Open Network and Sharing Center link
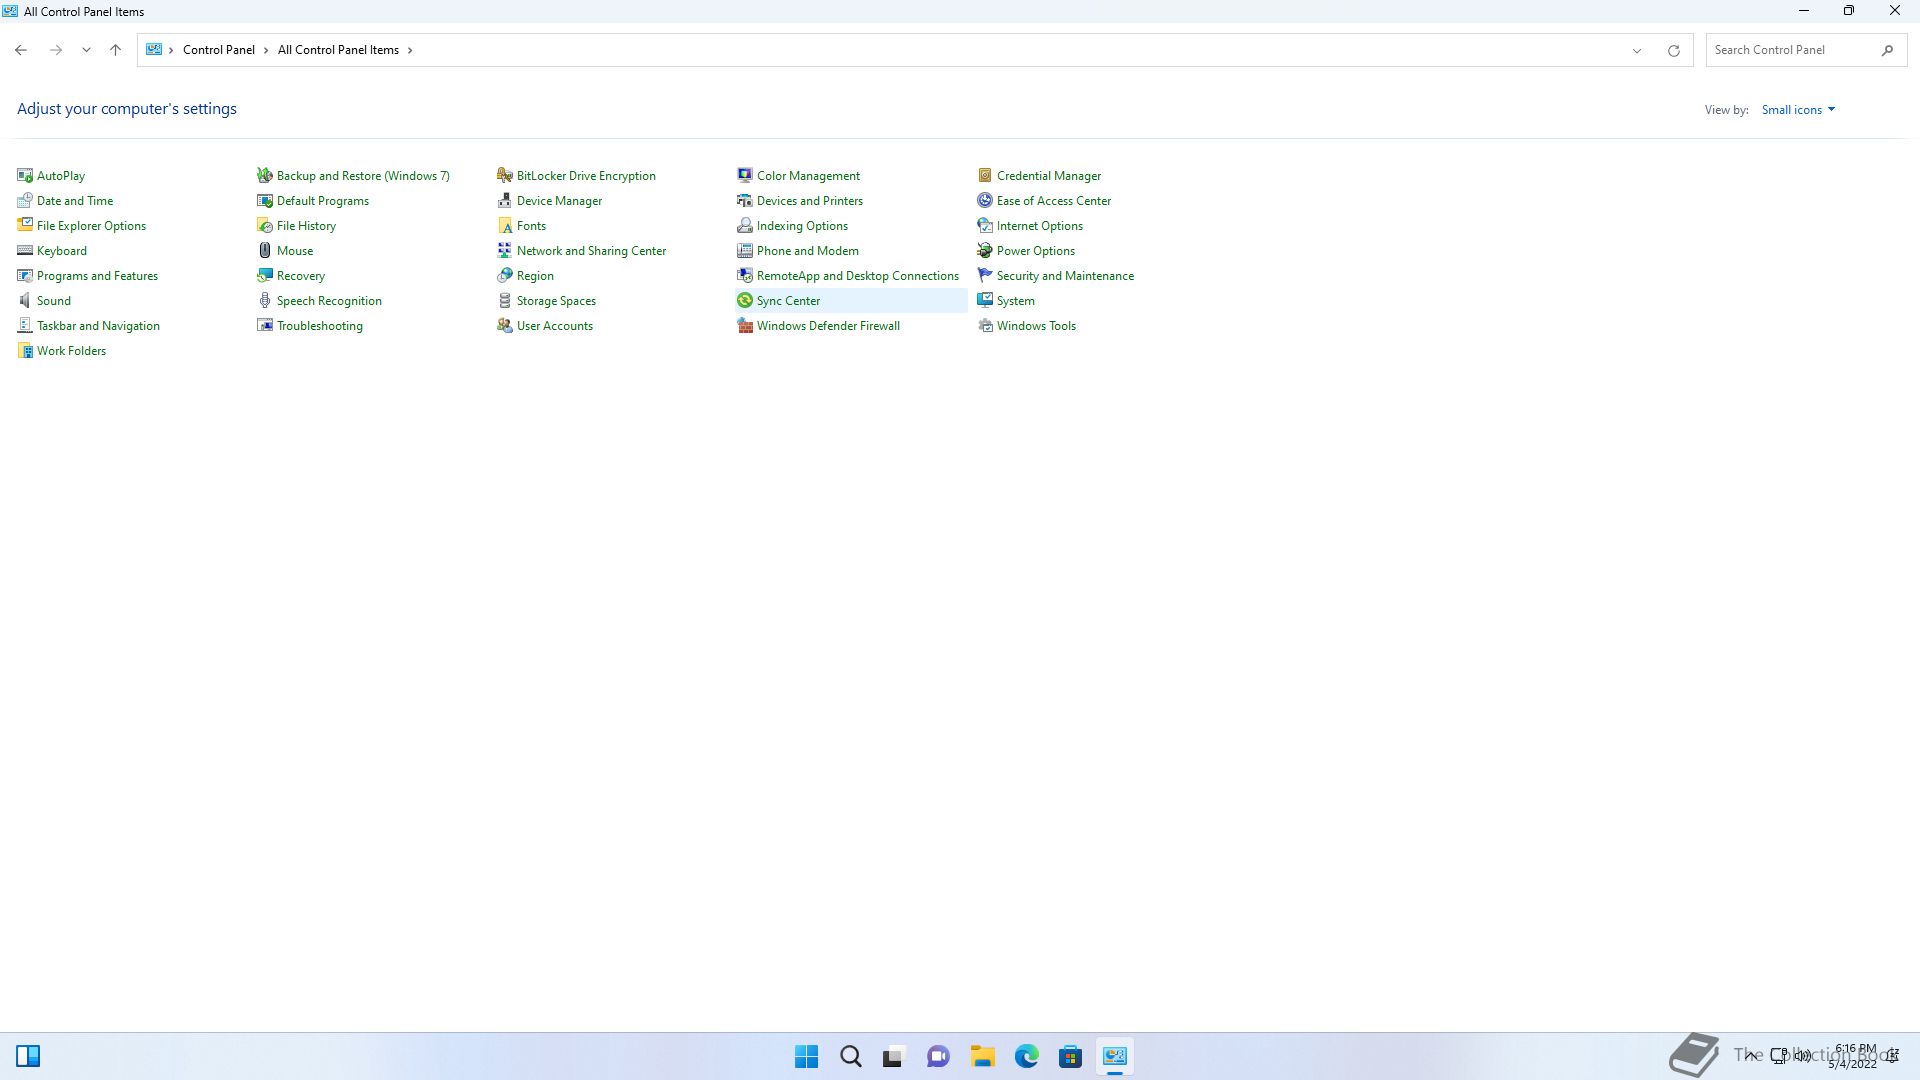This screenshot has height=1080, width=1920. pos(591,250)
